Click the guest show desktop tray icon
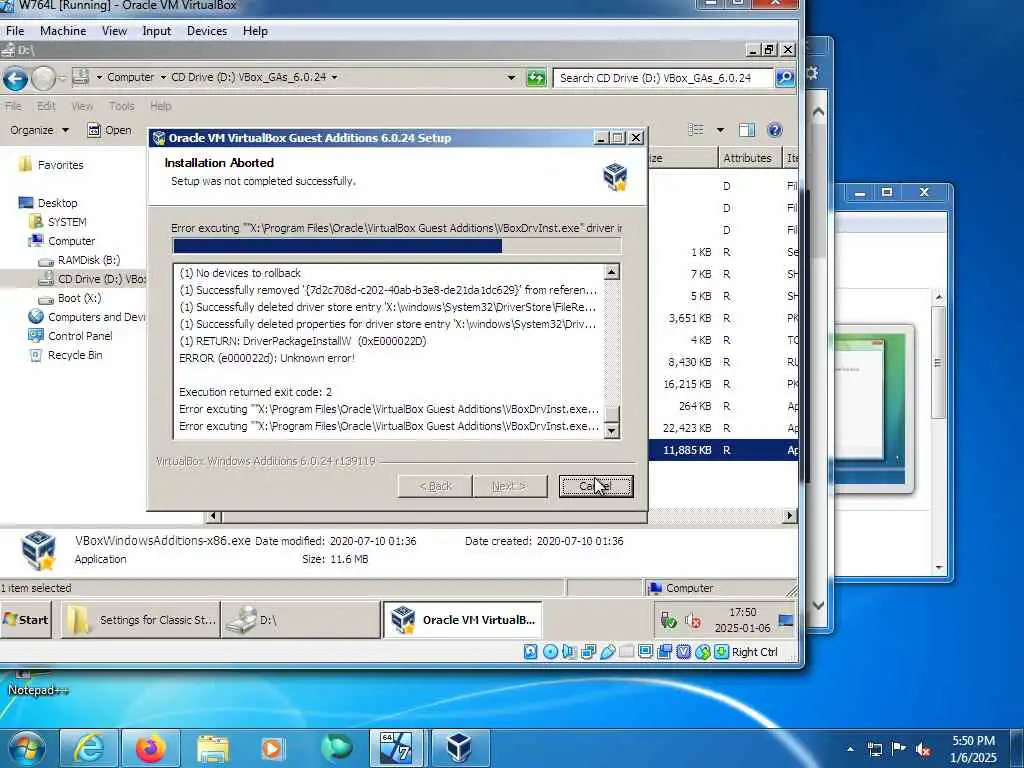Image resolution: width=1024 pixels, height=768 pixels. tap(786, 620)
